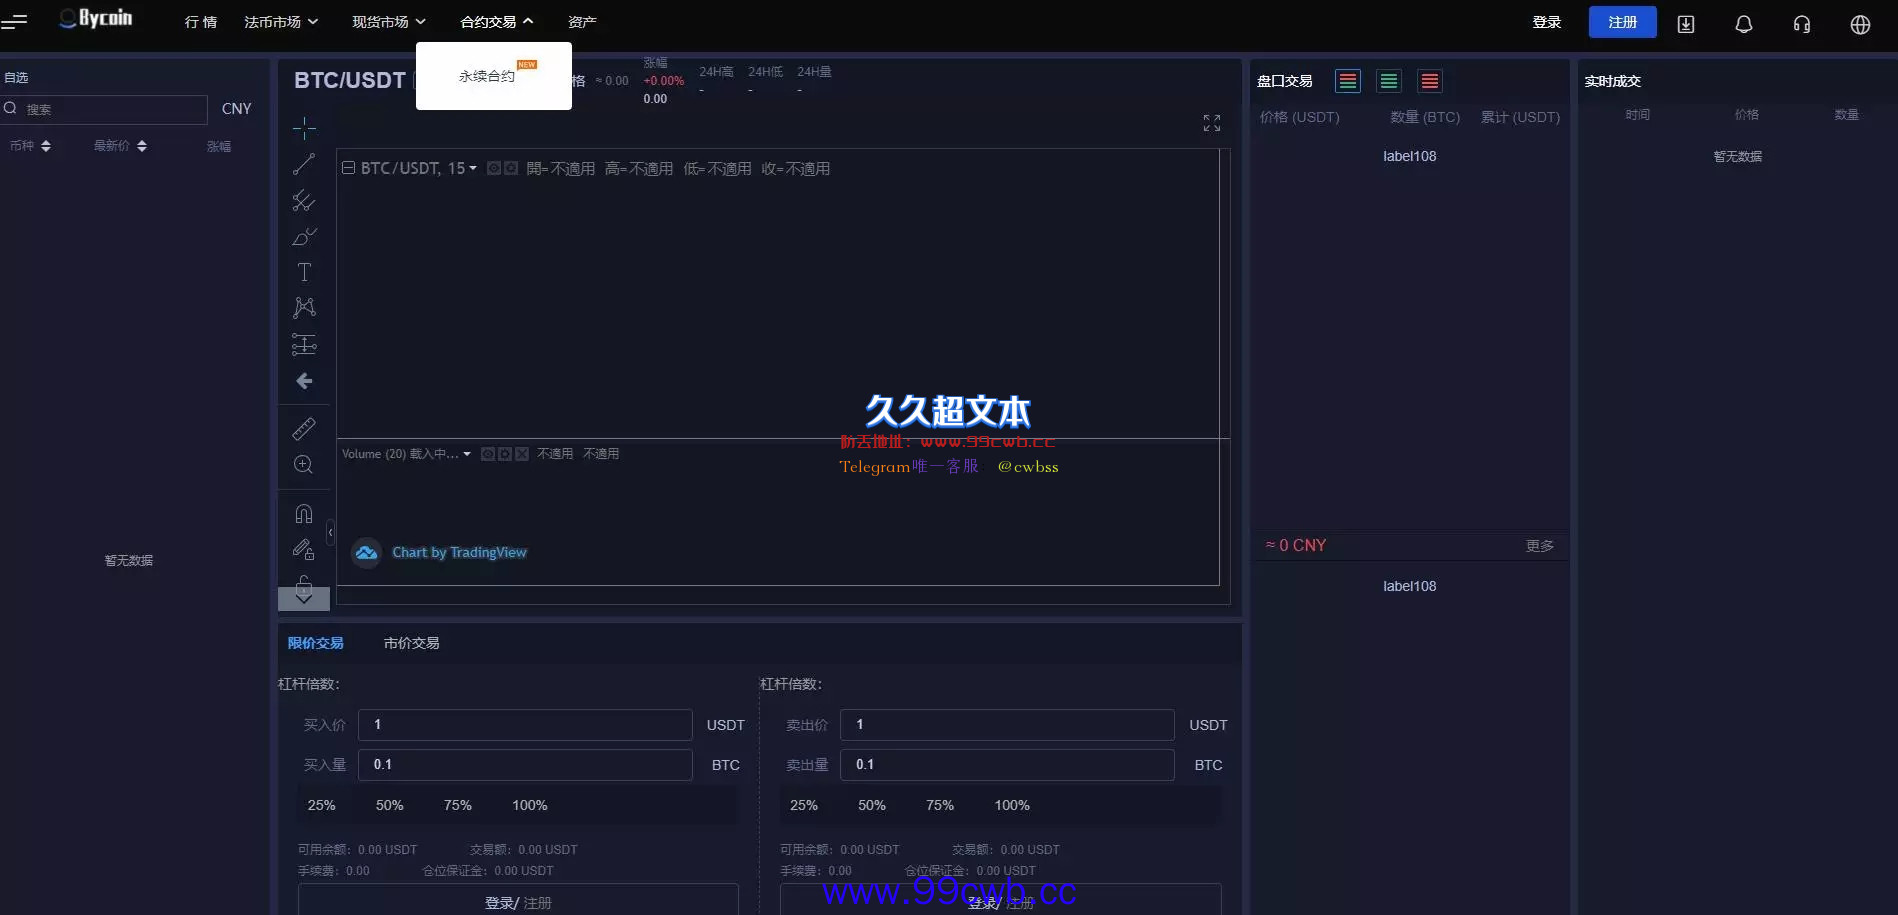
Task: Toggle stay in drawing mode pencil-lock
Action: pos(304,549)
